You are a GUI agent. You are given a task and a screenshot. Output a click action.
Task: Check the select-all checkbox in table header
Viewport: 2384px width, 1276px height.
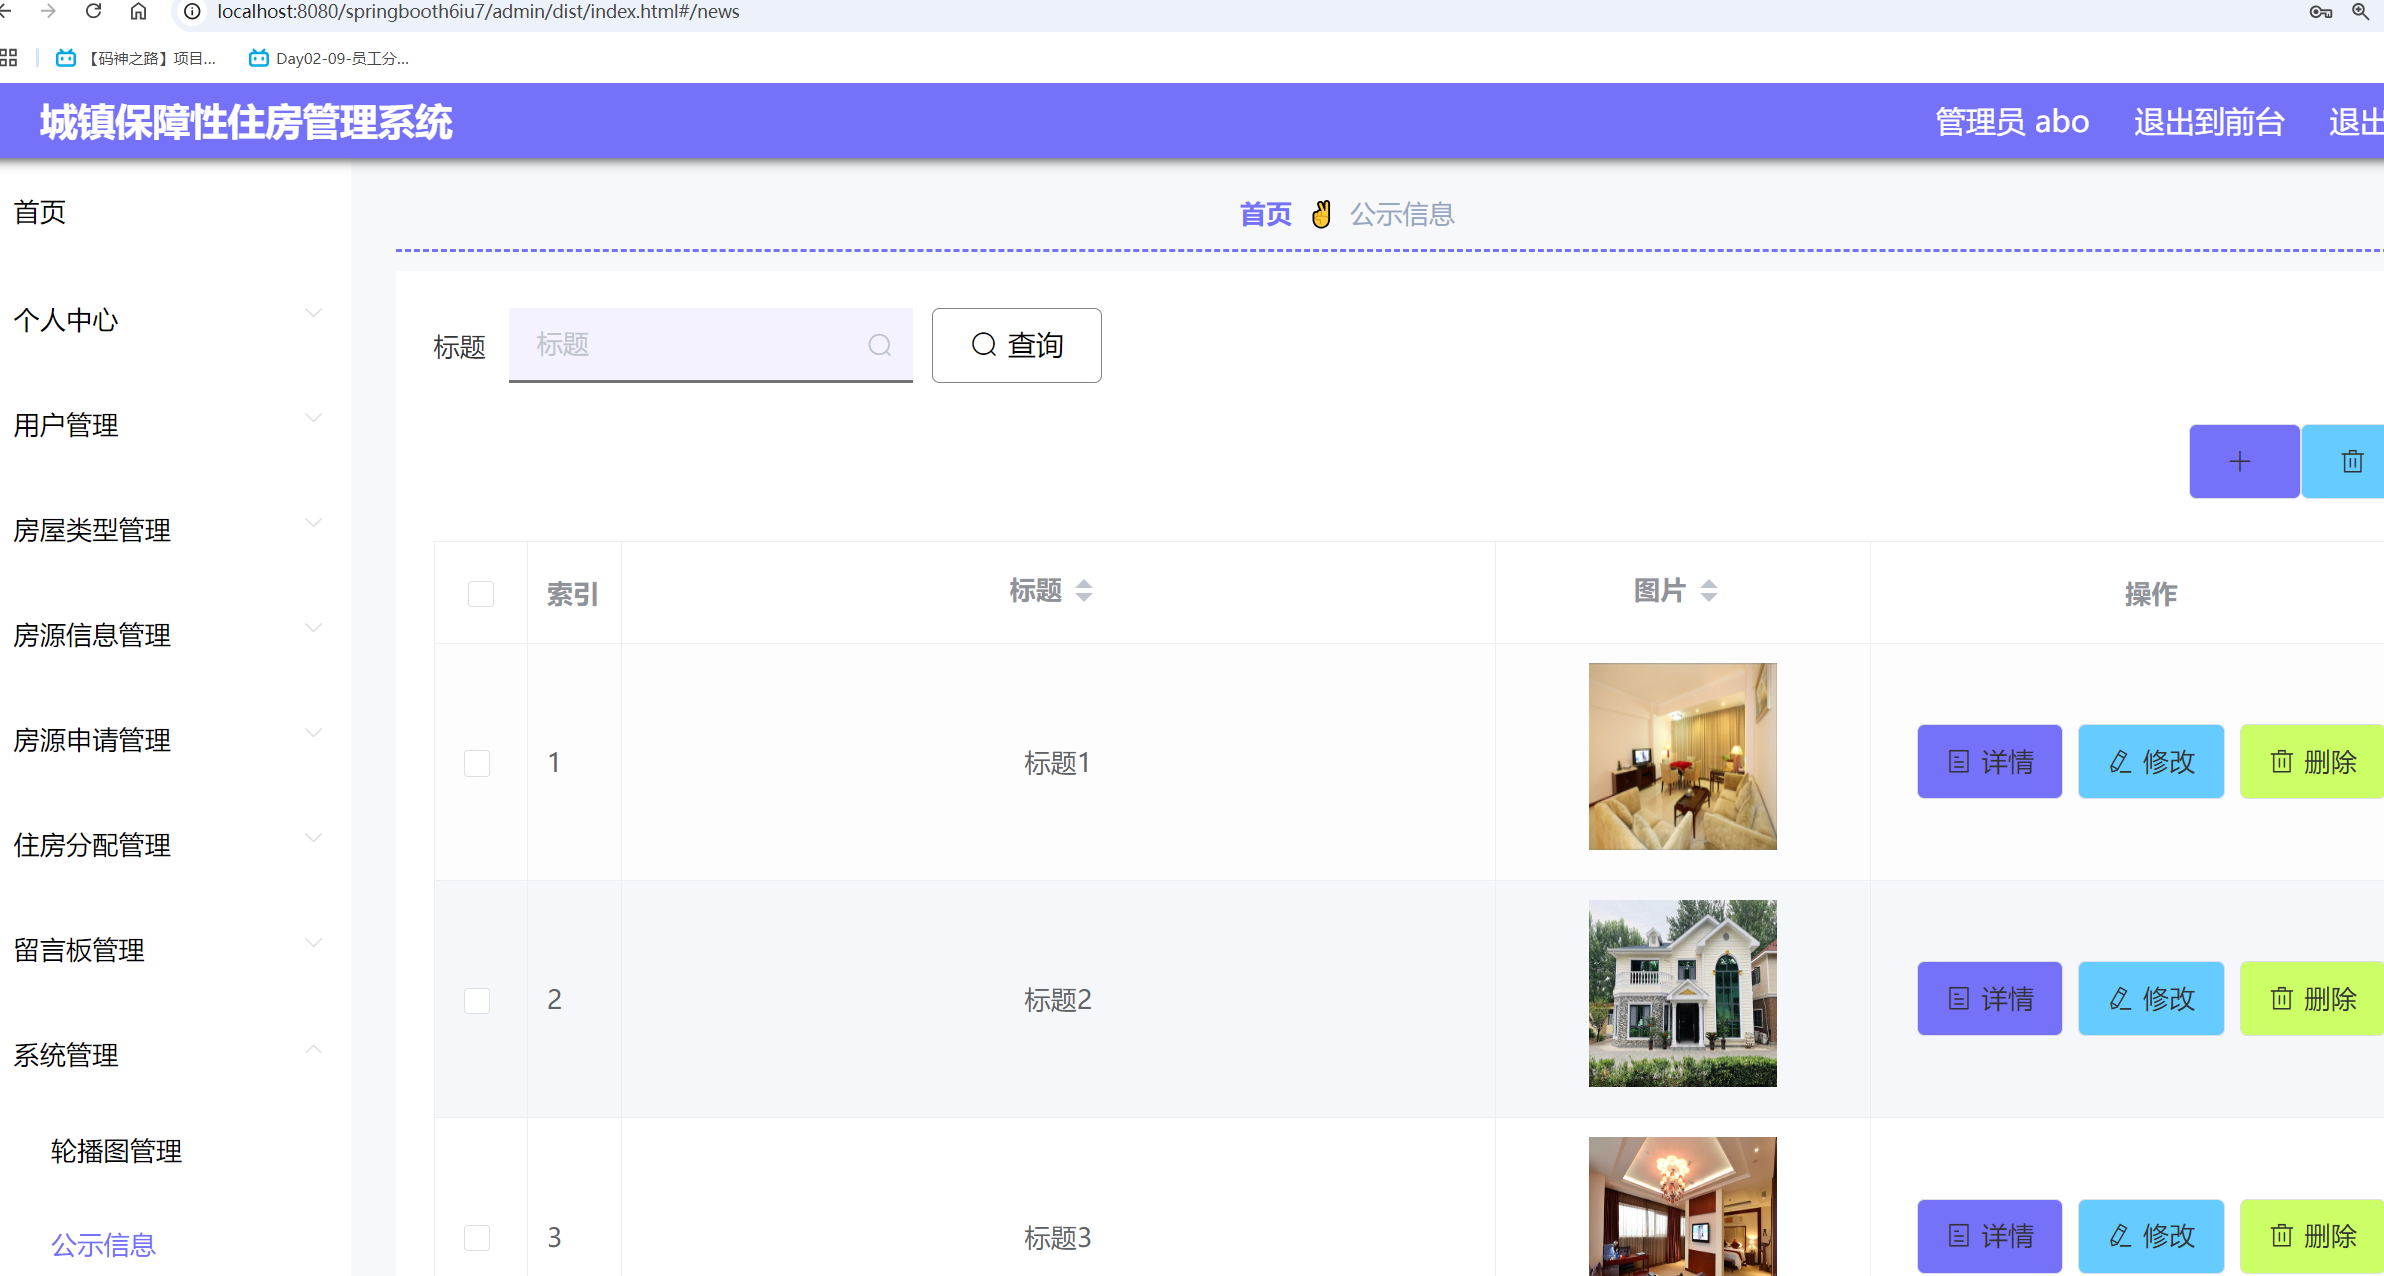pyautogui.click(x=480, y=593)
